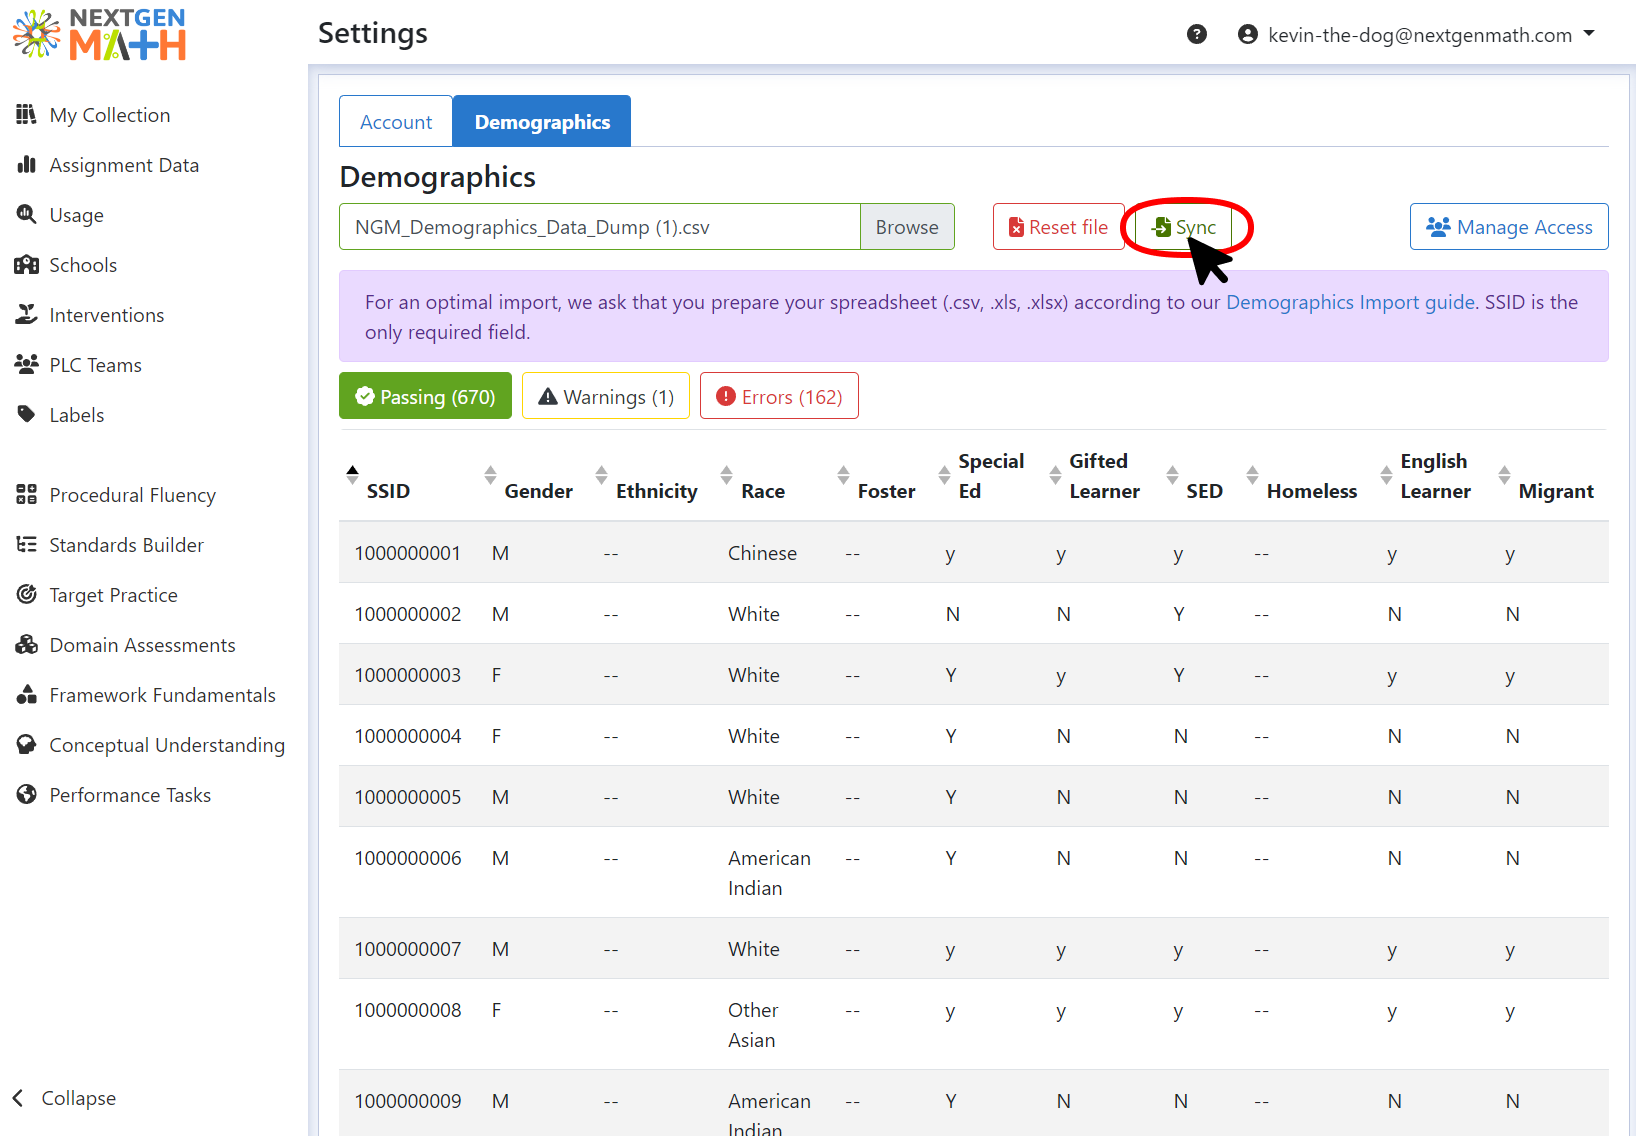The width and height of the screenshot is (1636, 1136).
Task: Click SSID 1000000009 cell
Action: [x=408, y=1101]
